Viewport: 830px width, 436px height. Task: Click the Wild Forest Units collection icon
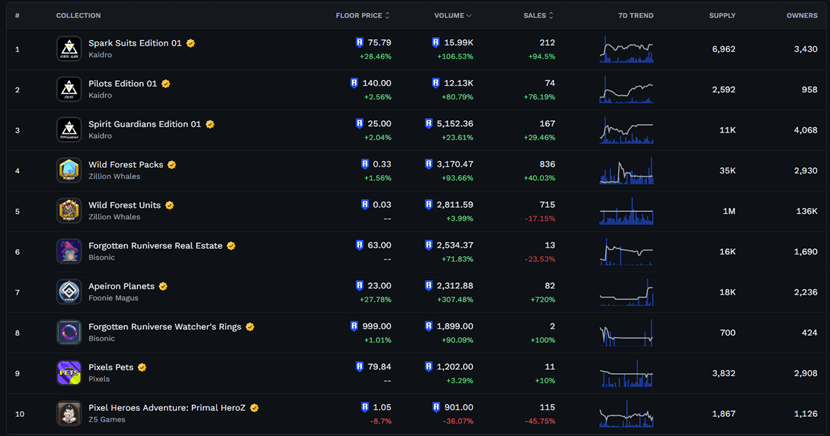69,211
